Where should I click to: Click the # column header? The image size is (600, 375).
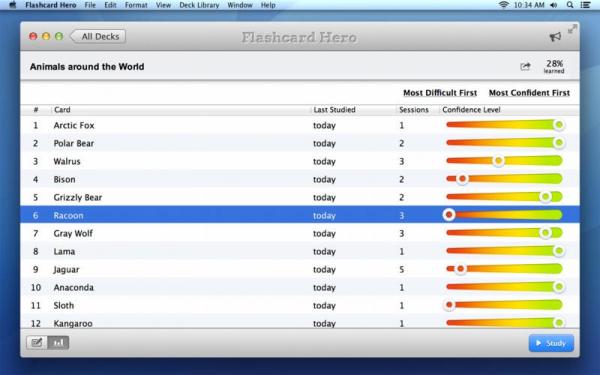click(36, 110)
